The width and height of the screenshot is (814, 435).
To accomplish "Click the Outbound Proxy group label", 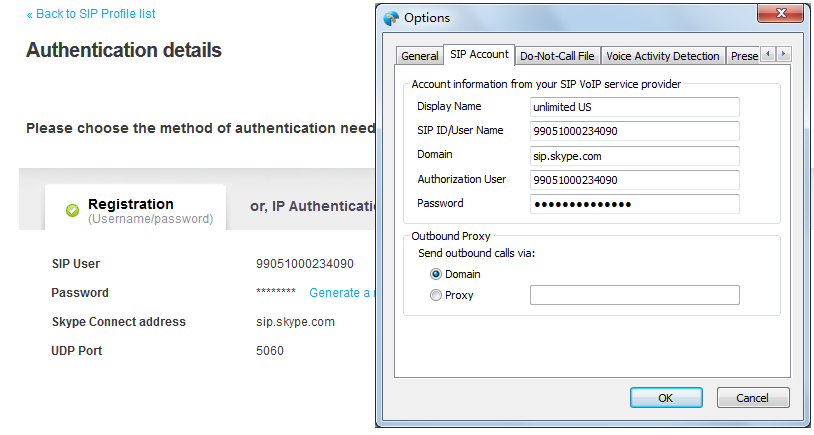I will (451, 236).
